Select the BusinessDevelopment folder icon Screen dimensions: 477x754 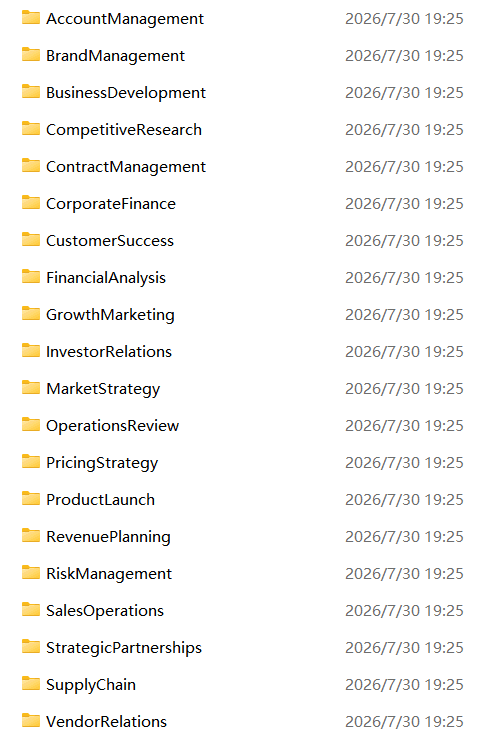tap(31, 92)
